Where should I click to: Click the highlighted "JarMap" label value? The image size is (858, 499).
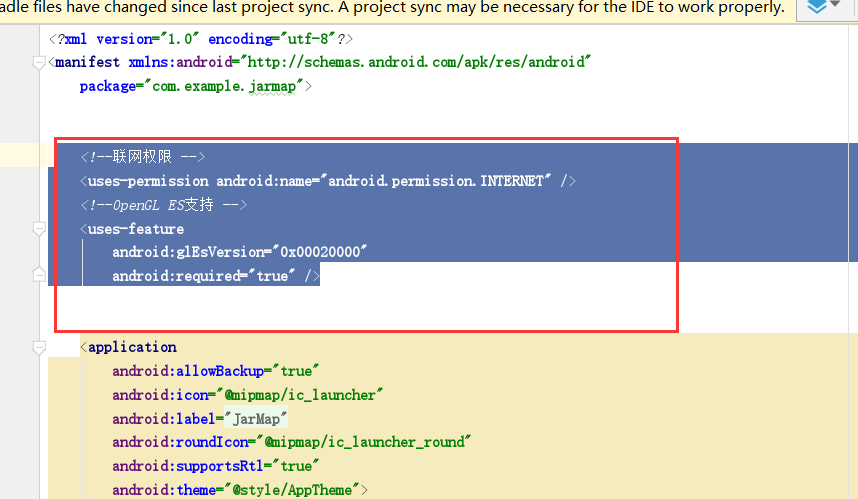point(256,419)
